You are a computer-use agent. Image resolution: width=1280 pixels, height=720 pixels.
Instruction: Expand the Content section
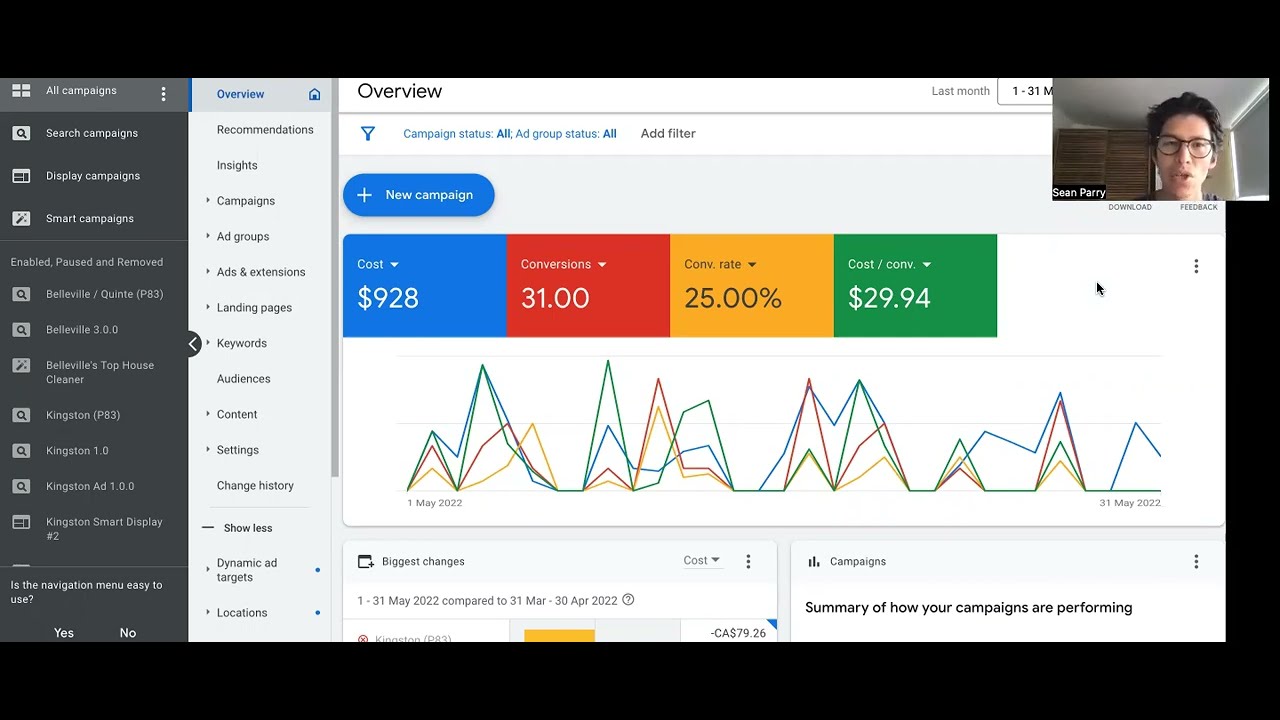208,413
